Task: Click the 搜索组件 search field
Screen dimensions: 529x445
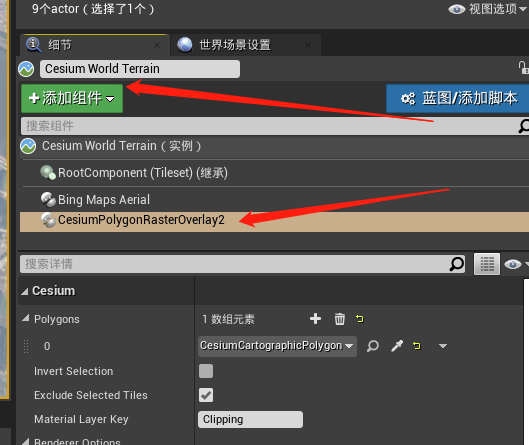Action: (270, 126)
